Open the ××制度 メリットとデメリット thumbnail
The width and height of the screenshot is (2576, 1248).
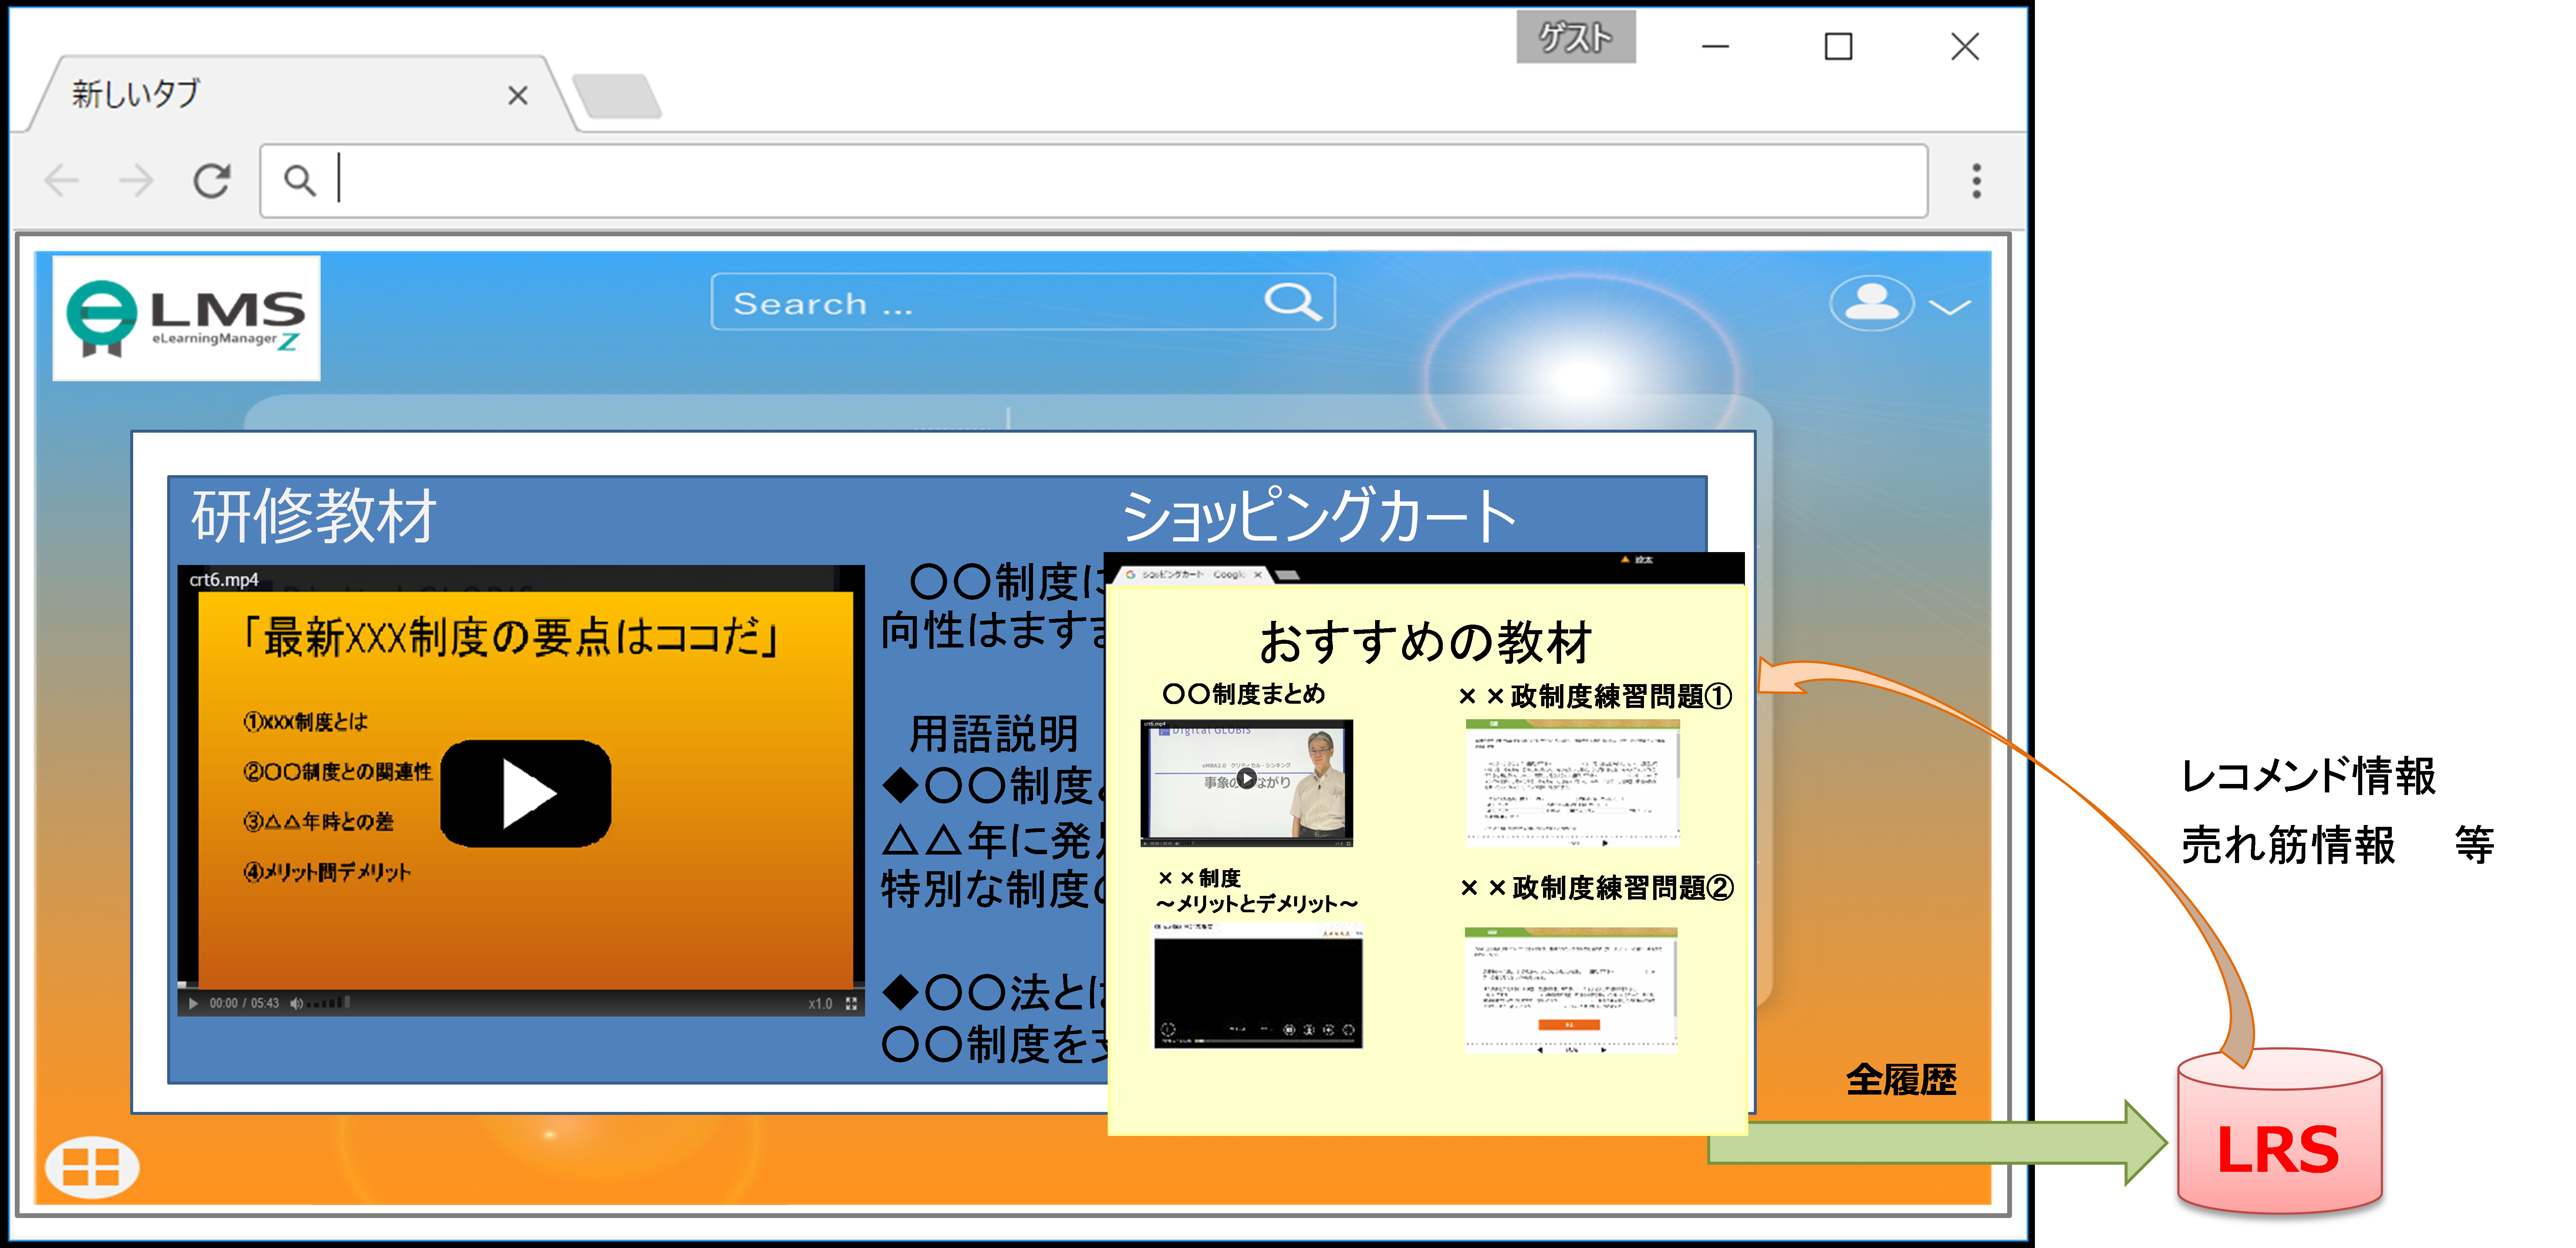1258,986
